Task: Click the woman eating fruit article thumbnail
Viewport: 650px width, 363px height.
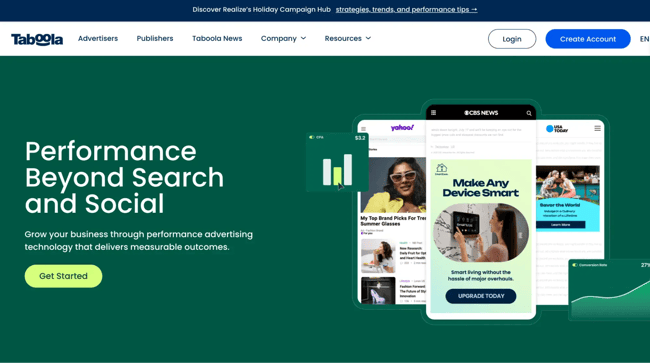Action: pyautogui.click(x=378, y=256)
